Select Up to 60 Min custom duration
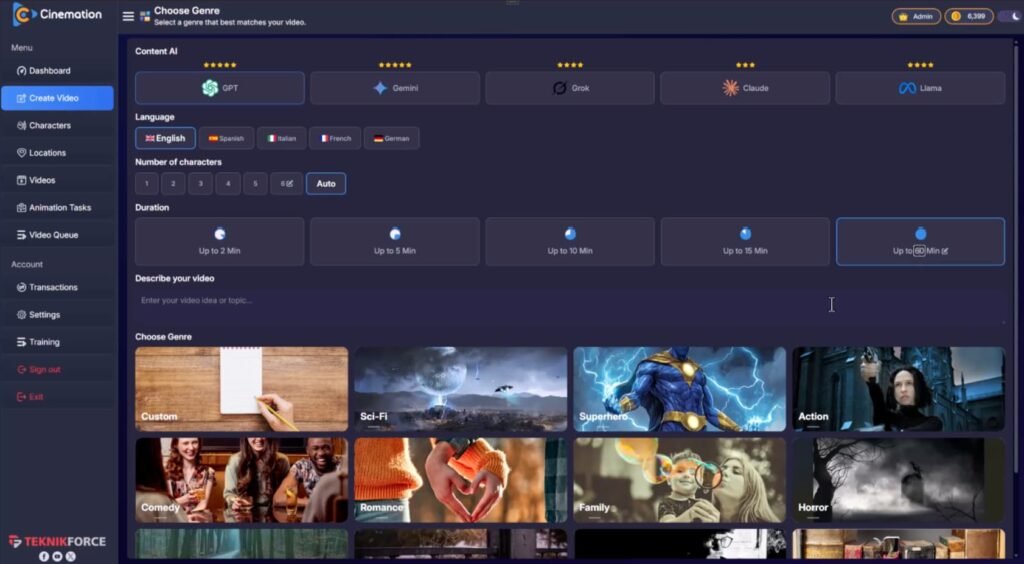The image size is (1024, 564). coord(920,242)
